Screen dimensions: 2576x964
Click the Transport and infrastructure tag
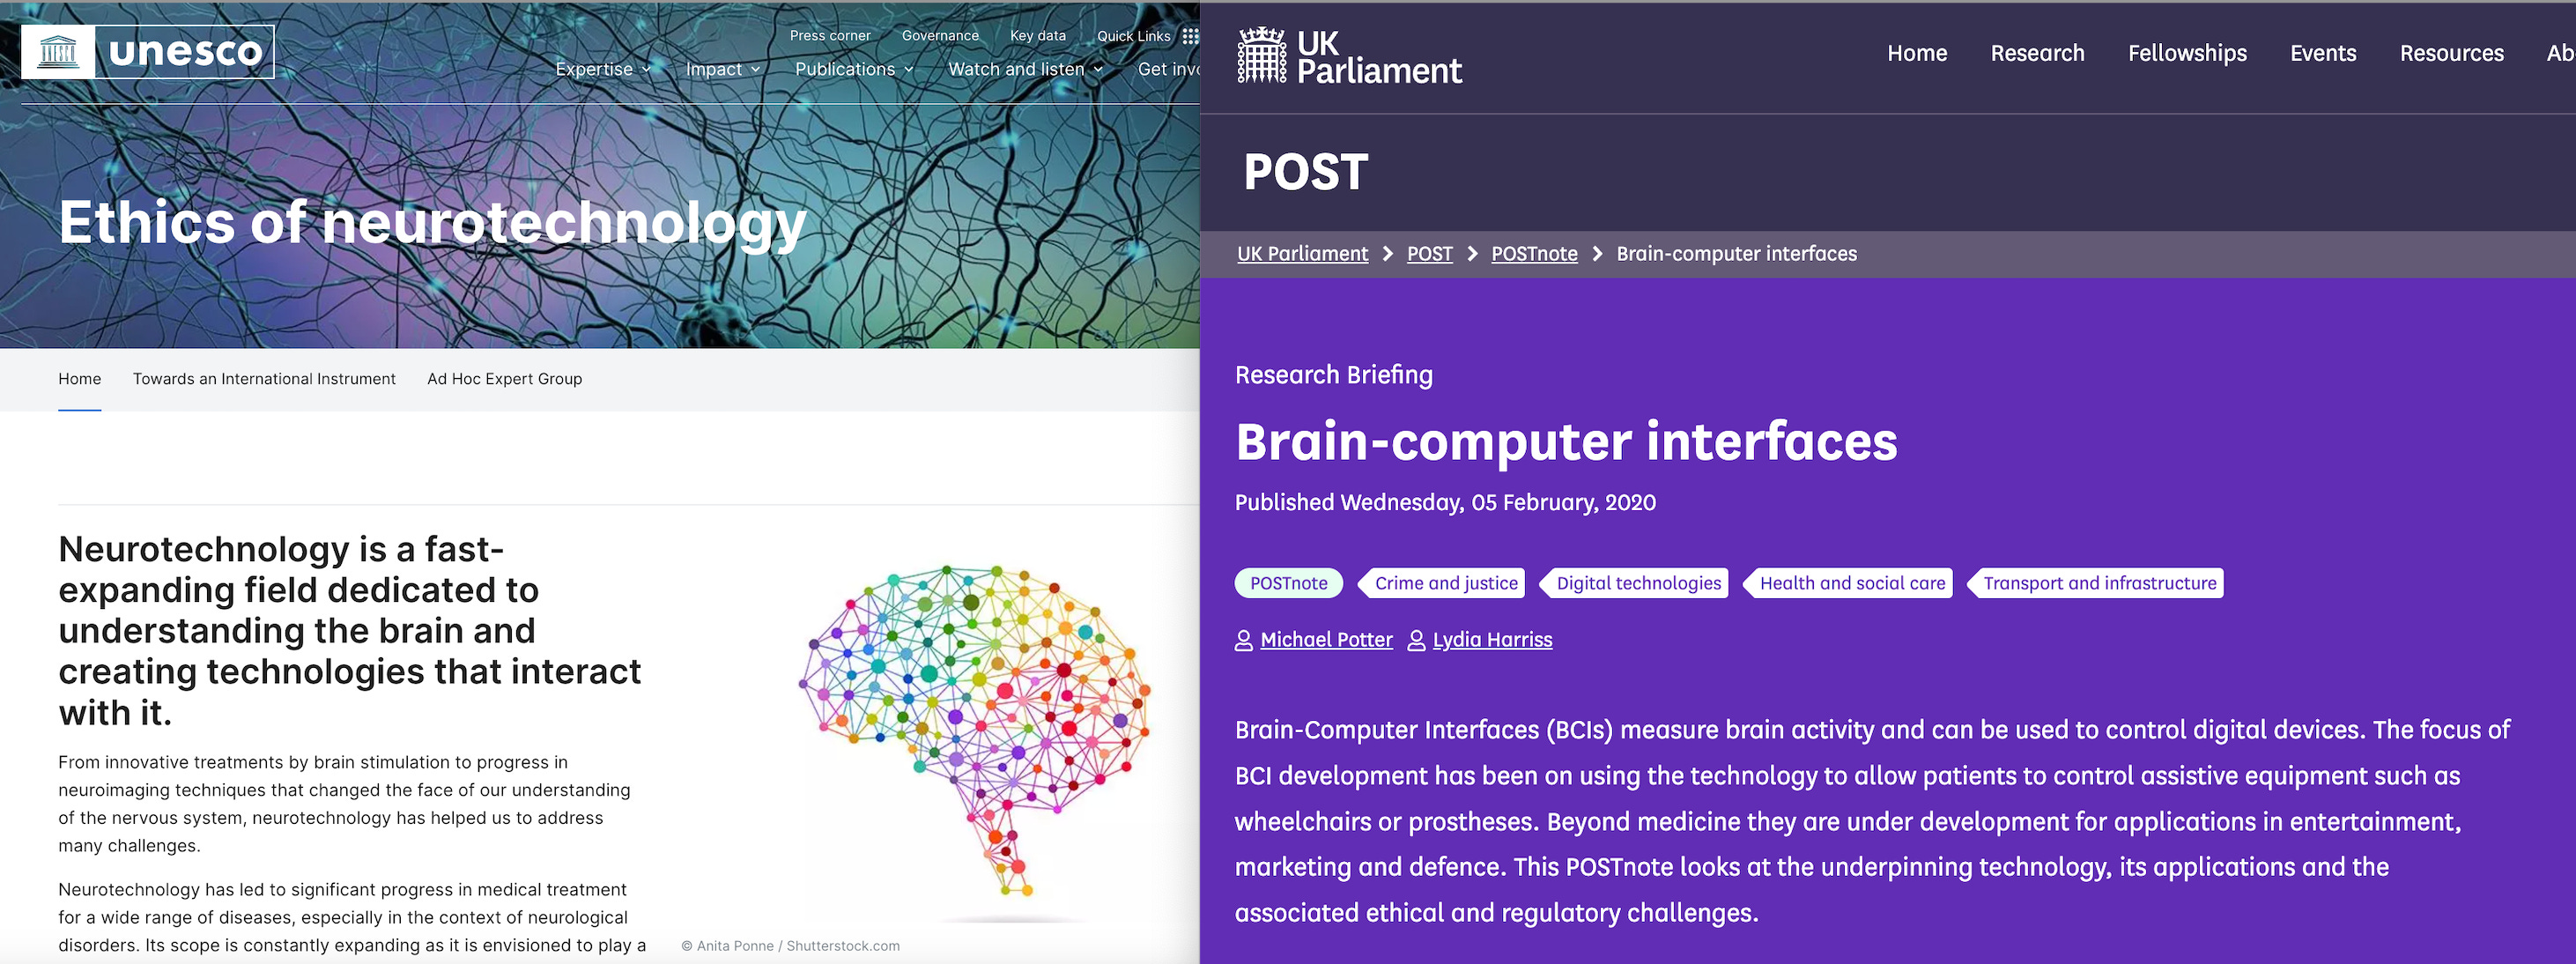(2096, 583)
